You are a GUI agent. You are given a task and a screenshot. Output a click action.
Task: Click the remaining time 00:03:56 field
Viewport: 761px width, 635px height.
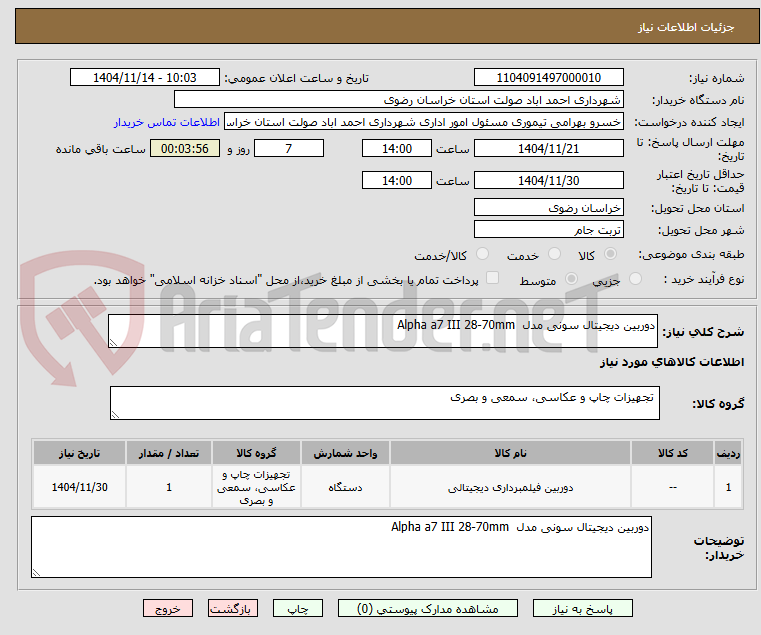coord(185,149)
